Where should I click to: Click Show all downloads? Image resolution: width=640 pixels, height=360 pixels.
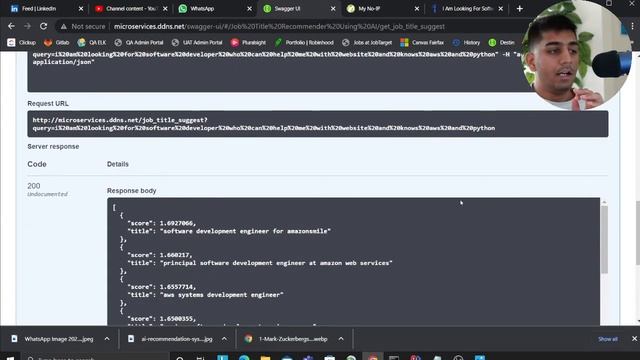click(608, 339)
